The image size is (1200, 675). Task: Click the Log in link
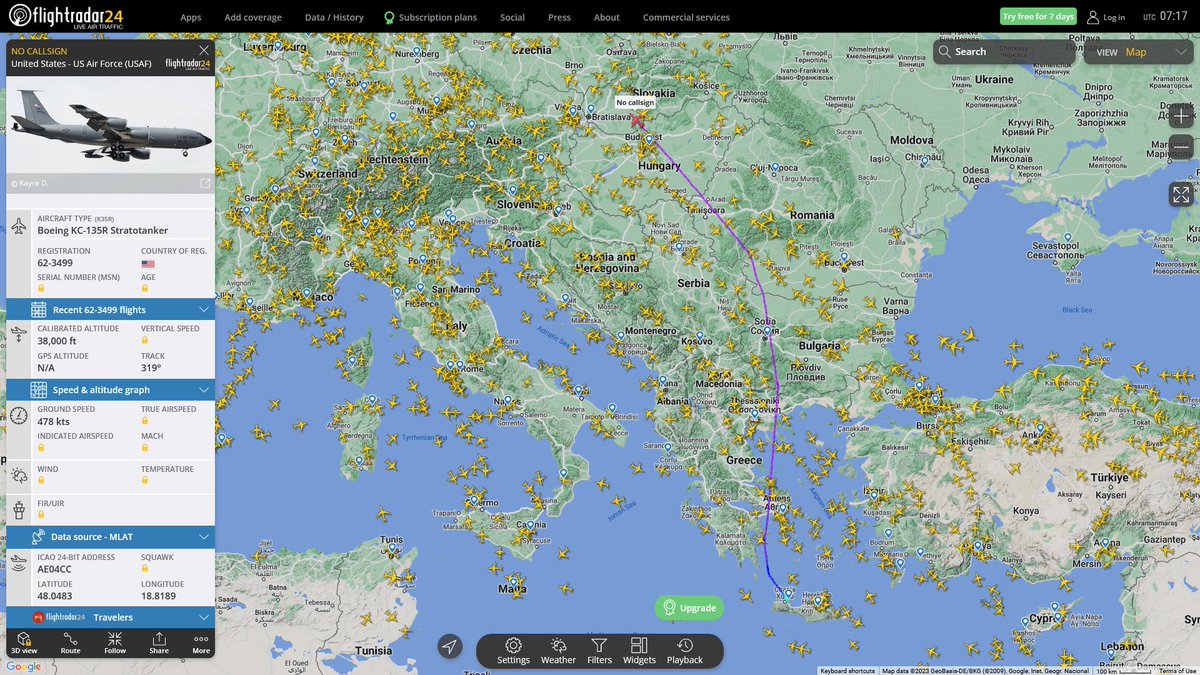(1114, 17)
